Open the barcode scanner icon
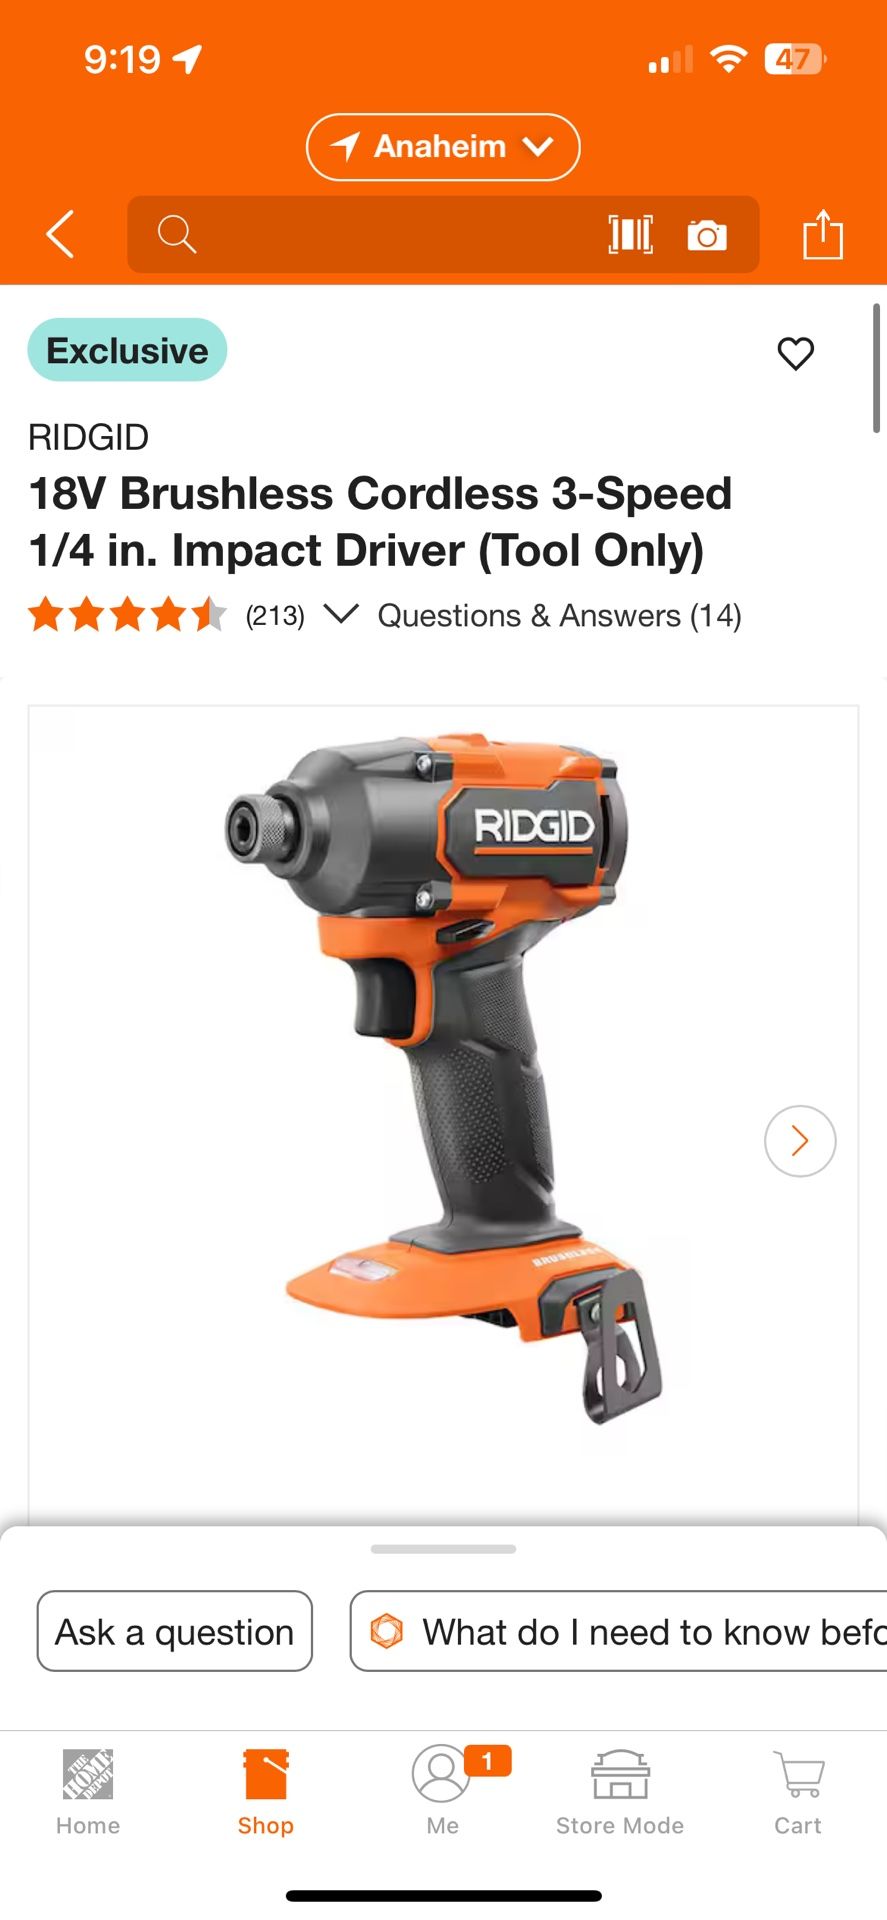The height and width of the screenshot is (1920, 887). coord(631,235)
